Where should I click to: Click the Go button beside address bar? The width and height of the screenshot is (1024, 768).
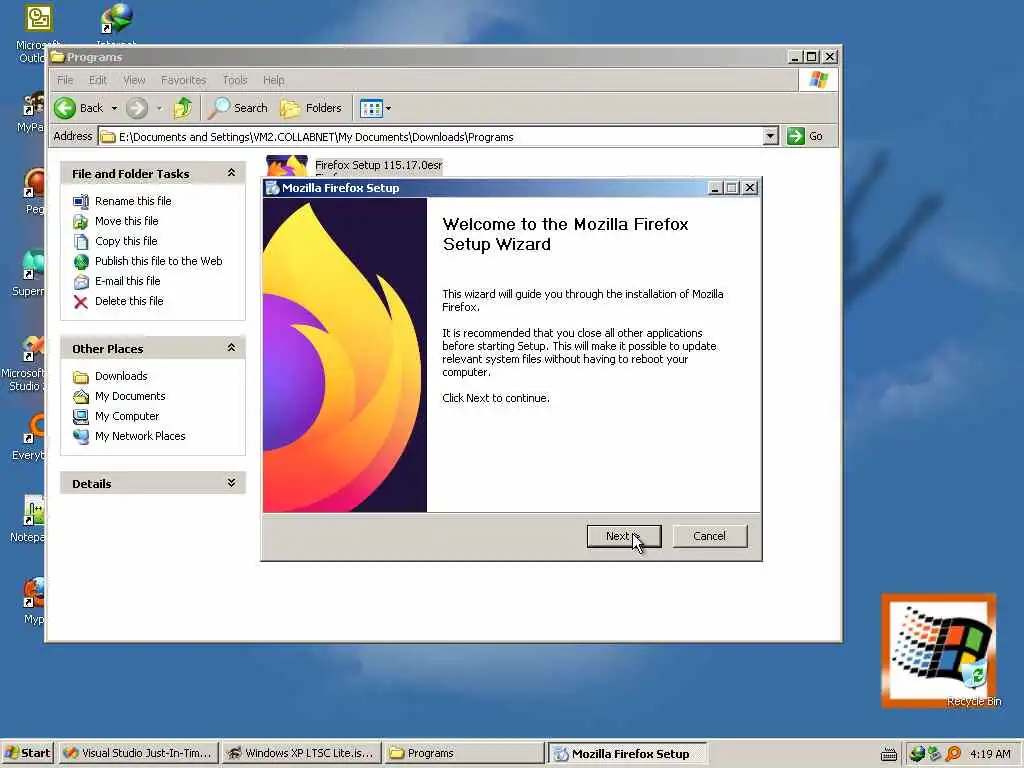(x=805, y=136)
